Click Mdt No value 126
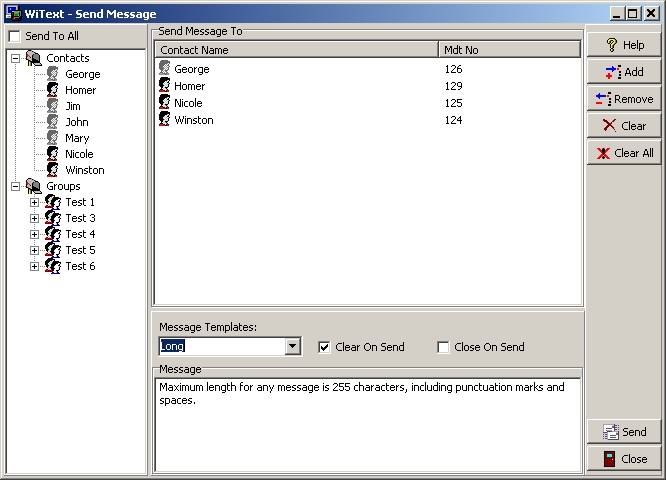 click(453, 69)
